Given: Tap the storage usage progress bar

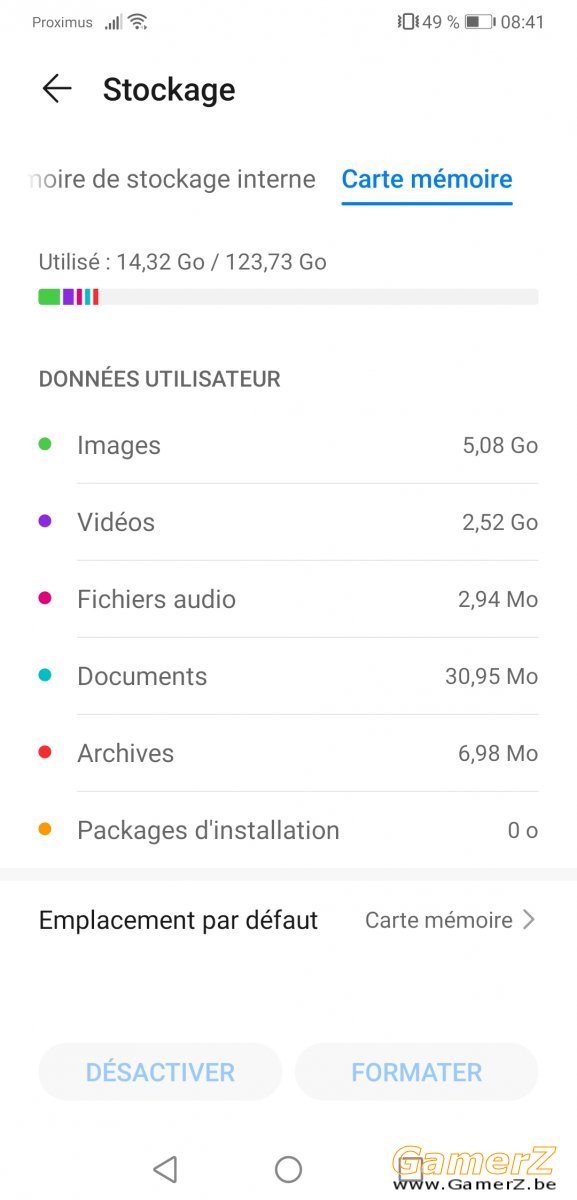Looking at the screenshot, I should point(288,297).
